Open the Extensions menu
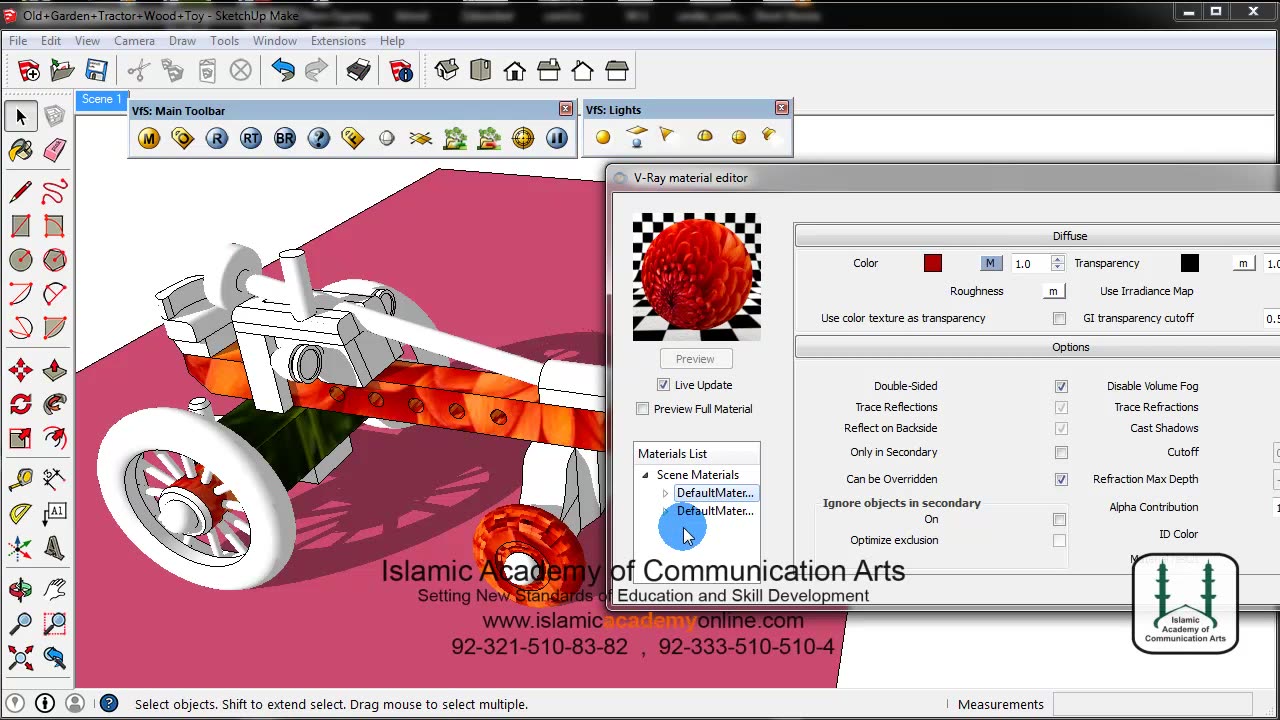The height and width of the screenshot is (720, 1280). coord(338,41)
